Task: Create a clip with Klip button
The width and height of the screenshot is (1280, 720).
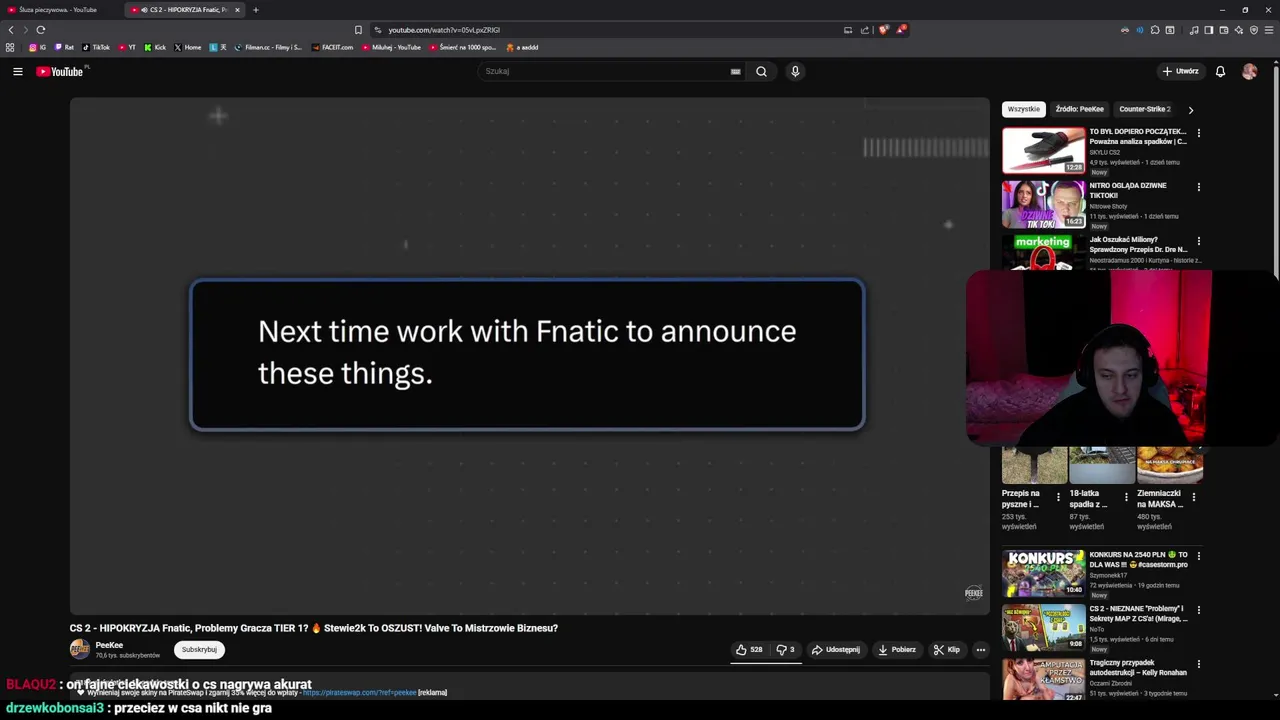Action: 947,650
